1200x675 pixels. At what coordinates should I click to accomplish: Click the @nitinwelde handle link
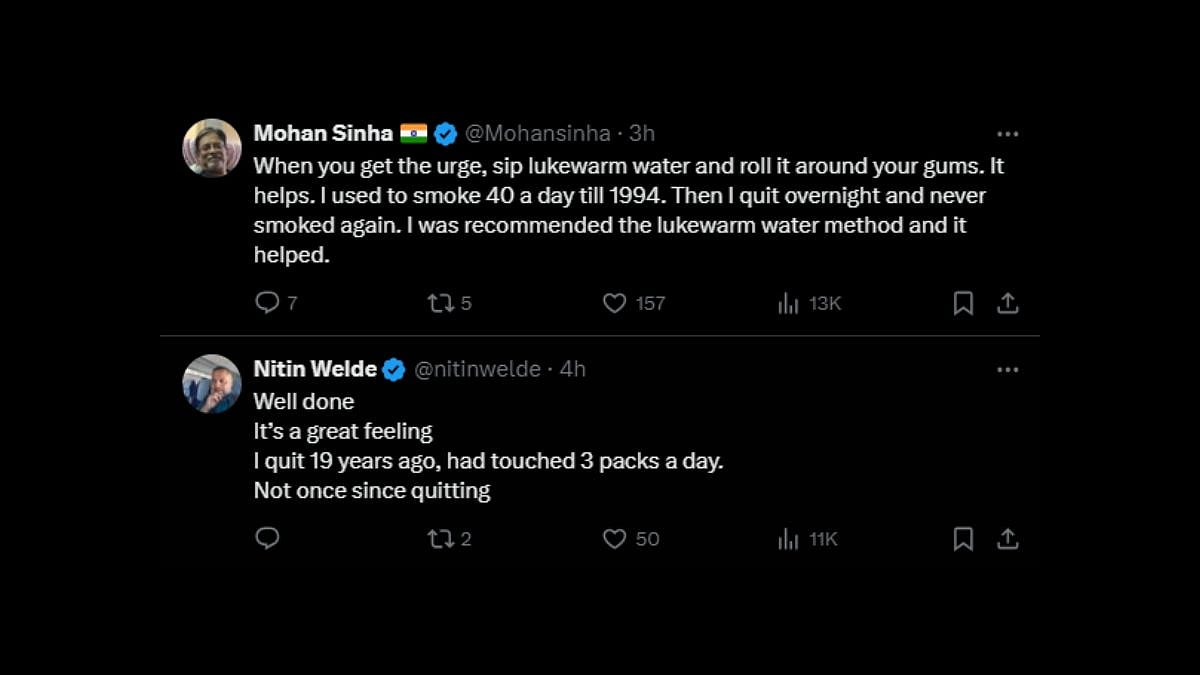[x=477, y=369]
